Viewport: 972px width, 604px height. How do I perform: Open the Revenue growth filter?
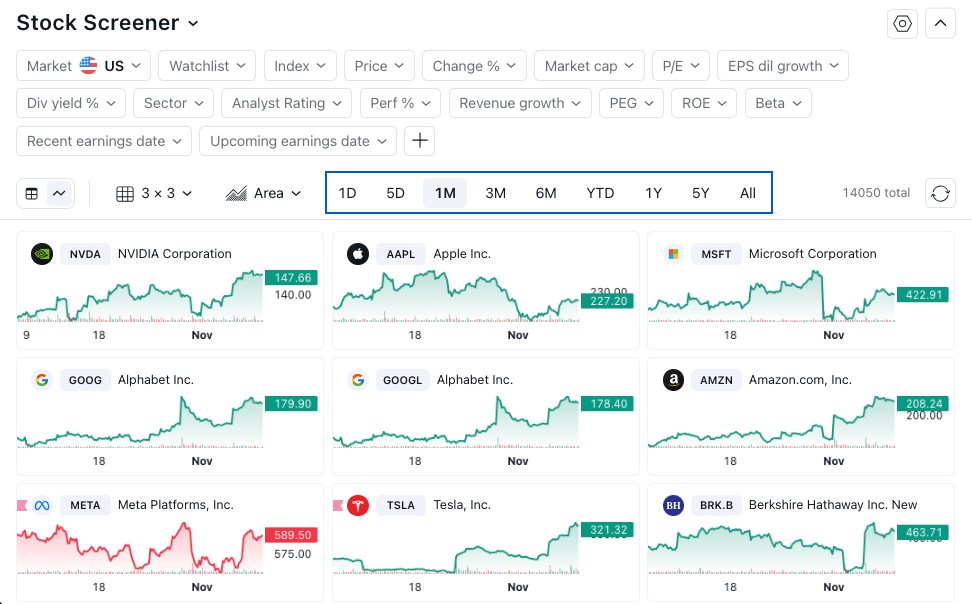520,103
